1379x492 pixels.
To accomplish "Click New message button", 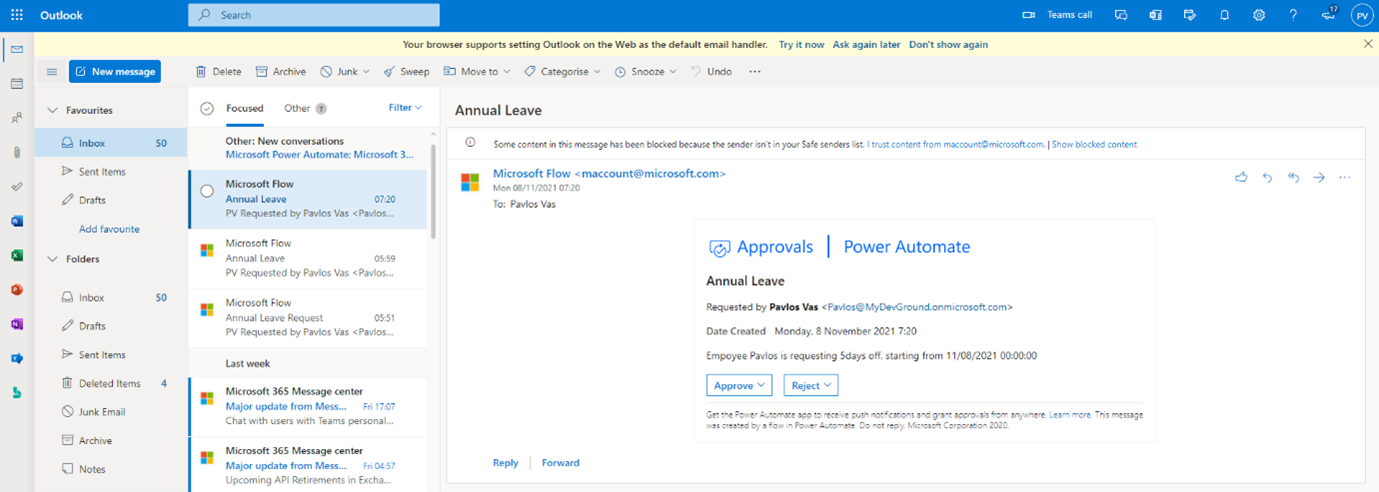I will [115, 71].
